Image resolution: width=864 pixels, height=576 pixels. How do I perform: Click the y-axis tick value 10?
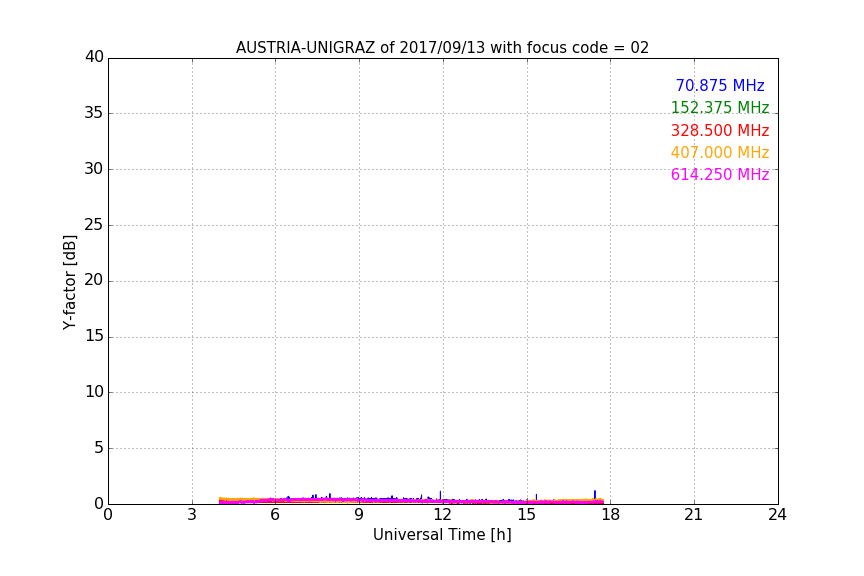94,392
